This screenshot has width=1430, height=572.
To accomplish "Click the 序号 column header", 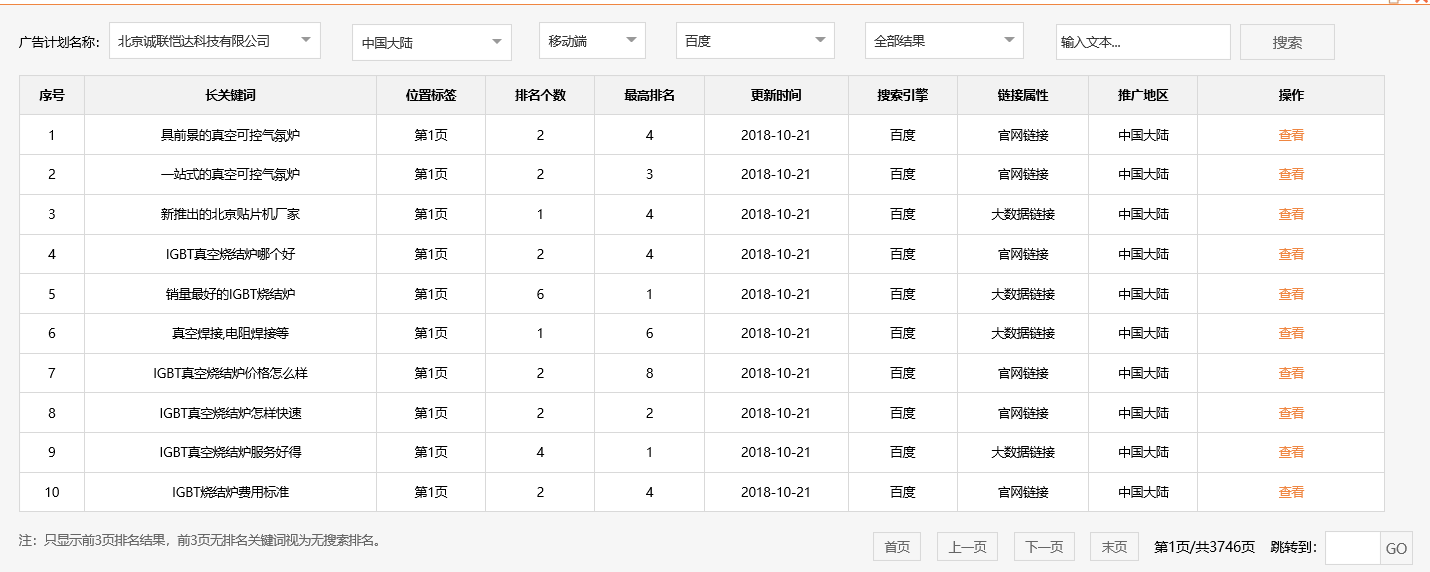I will pyautogui.click(x=52, y=96).
